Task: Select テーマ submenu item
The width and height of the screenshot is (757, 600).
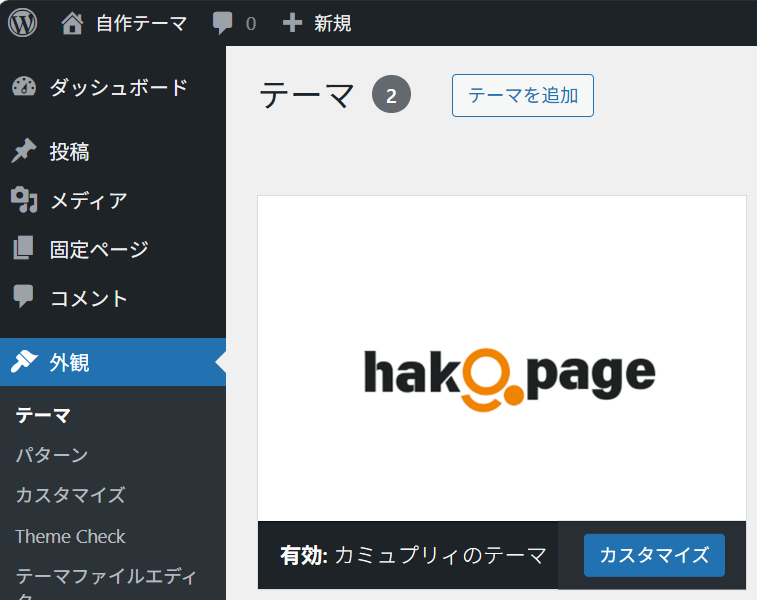Action: [x=43, y=415]
